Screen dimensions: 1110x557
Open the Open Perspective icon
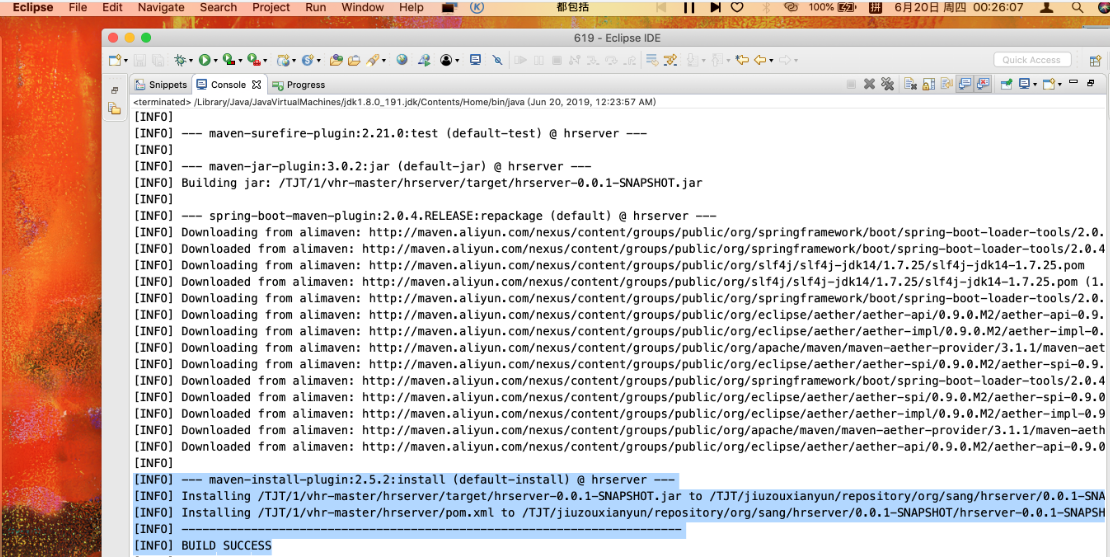pos(1096,61)
